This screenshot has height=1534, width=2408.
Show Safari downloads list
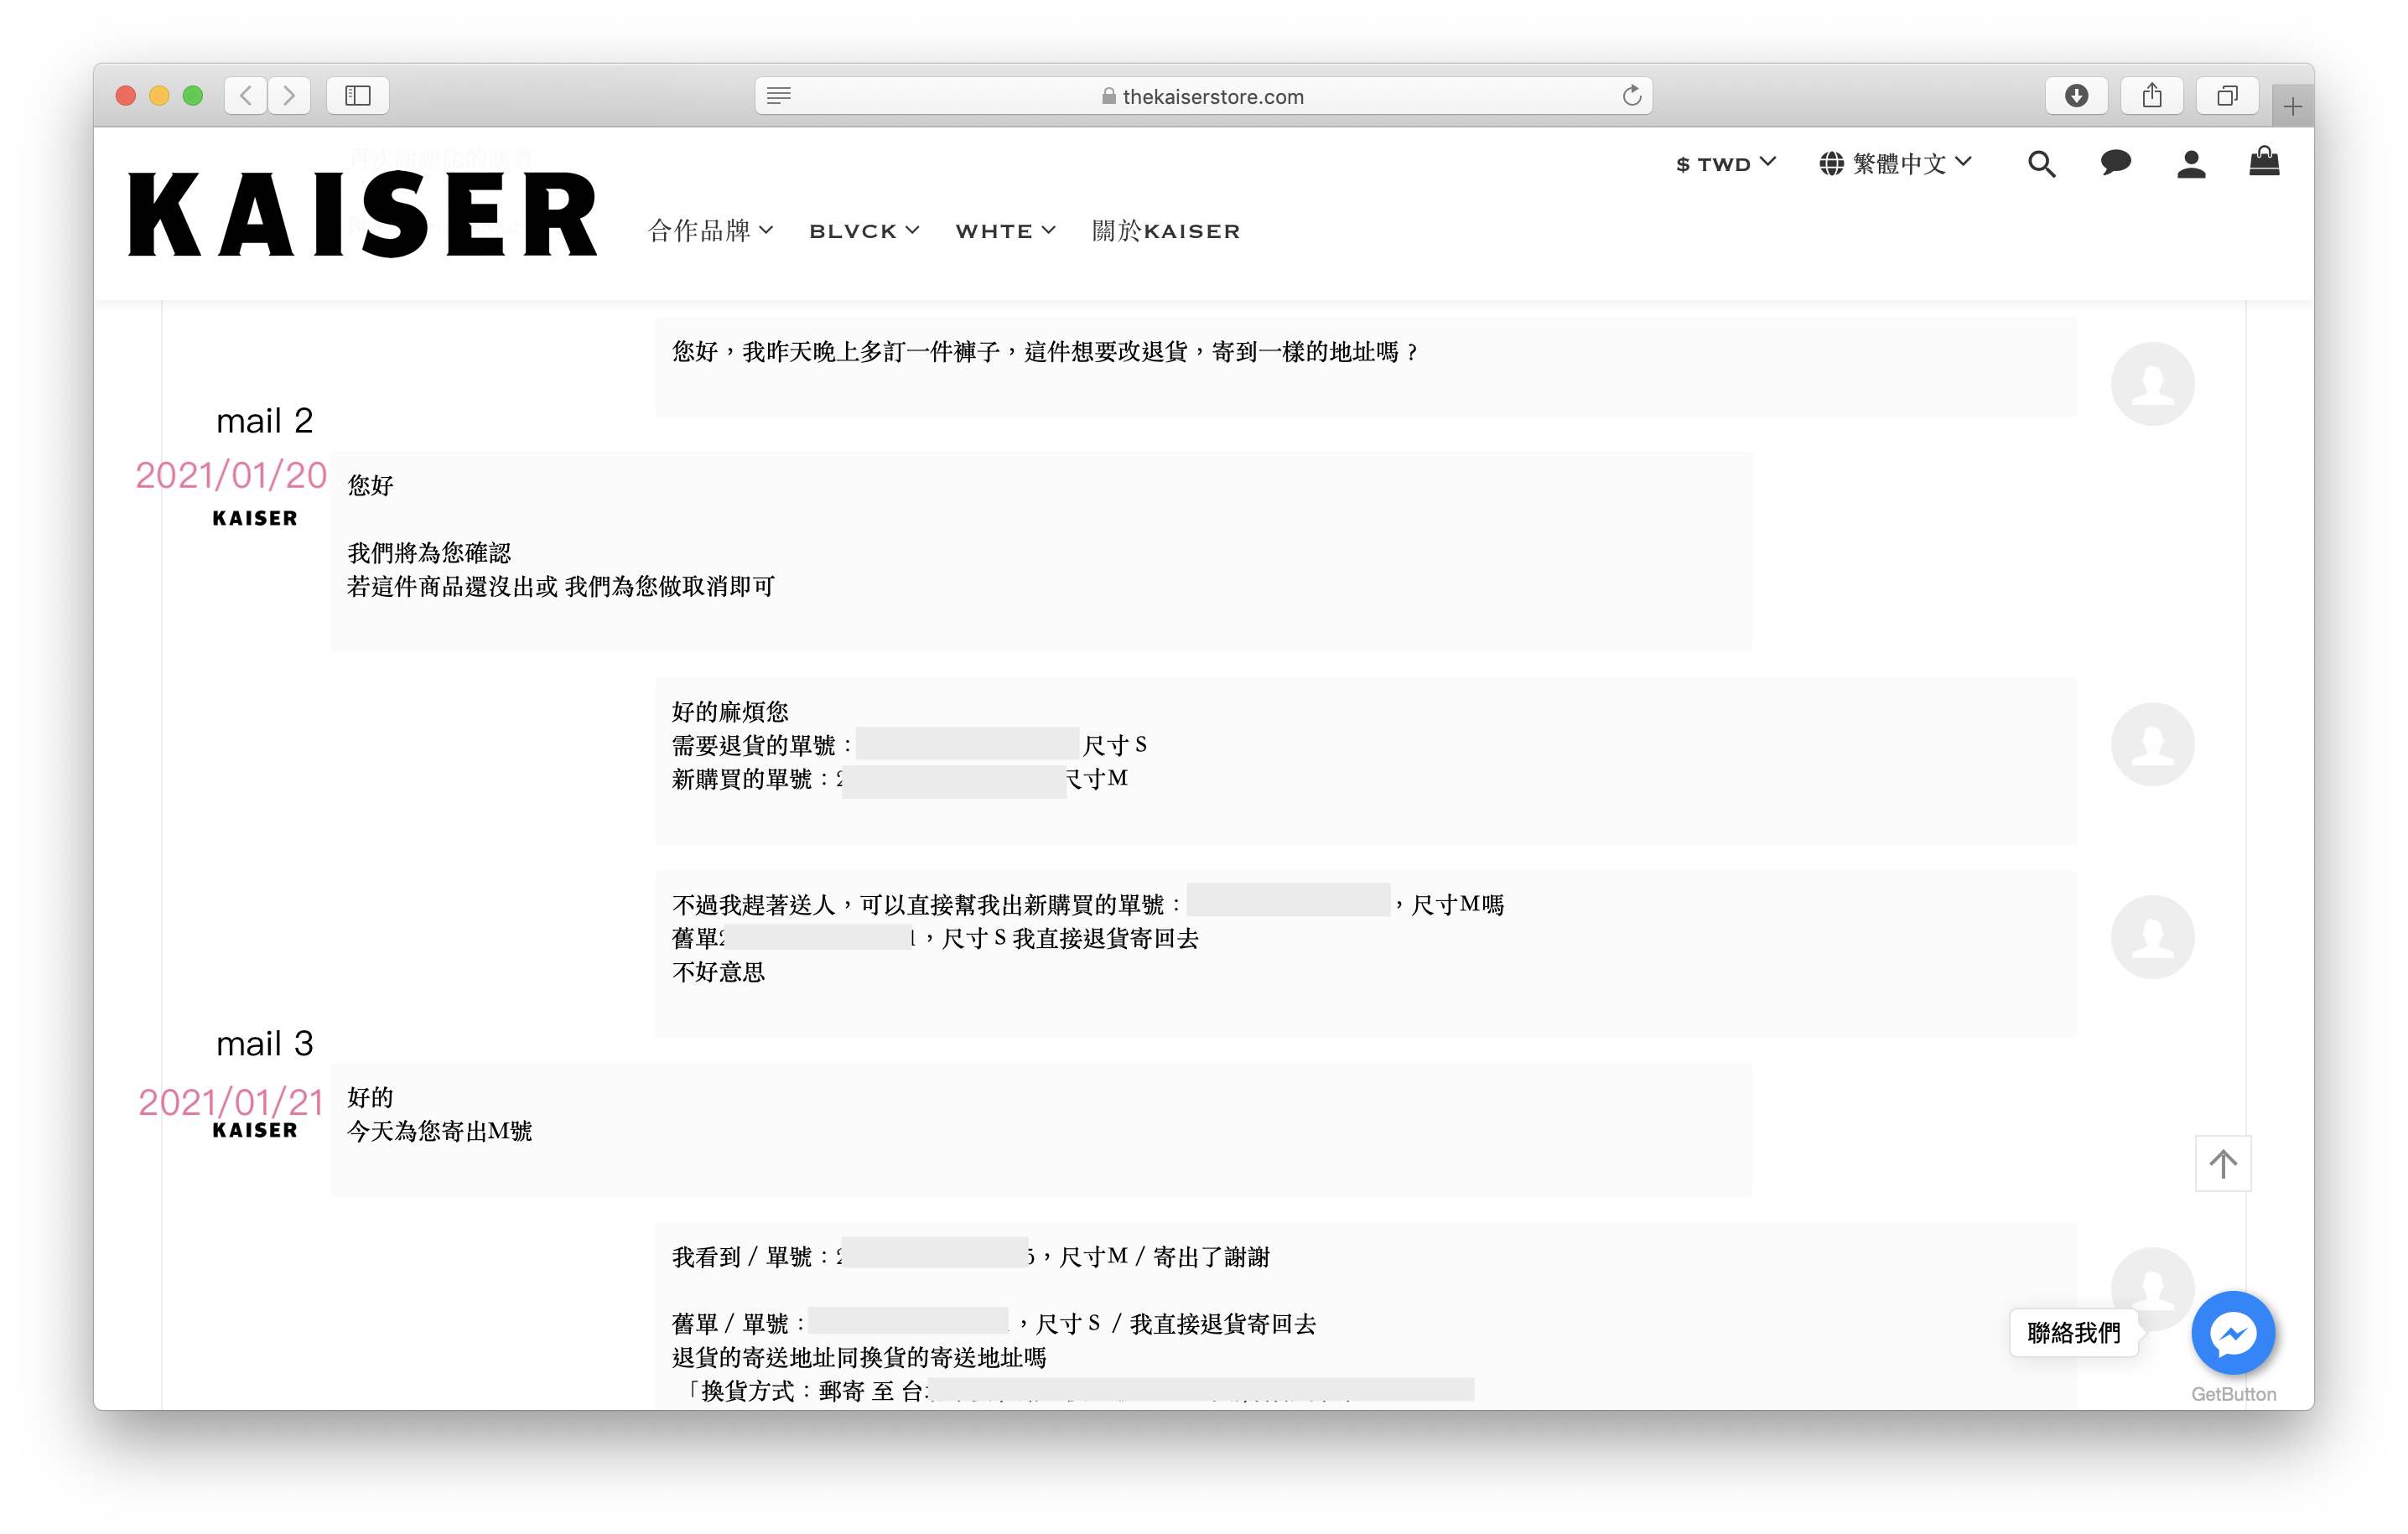point(2076,96)
